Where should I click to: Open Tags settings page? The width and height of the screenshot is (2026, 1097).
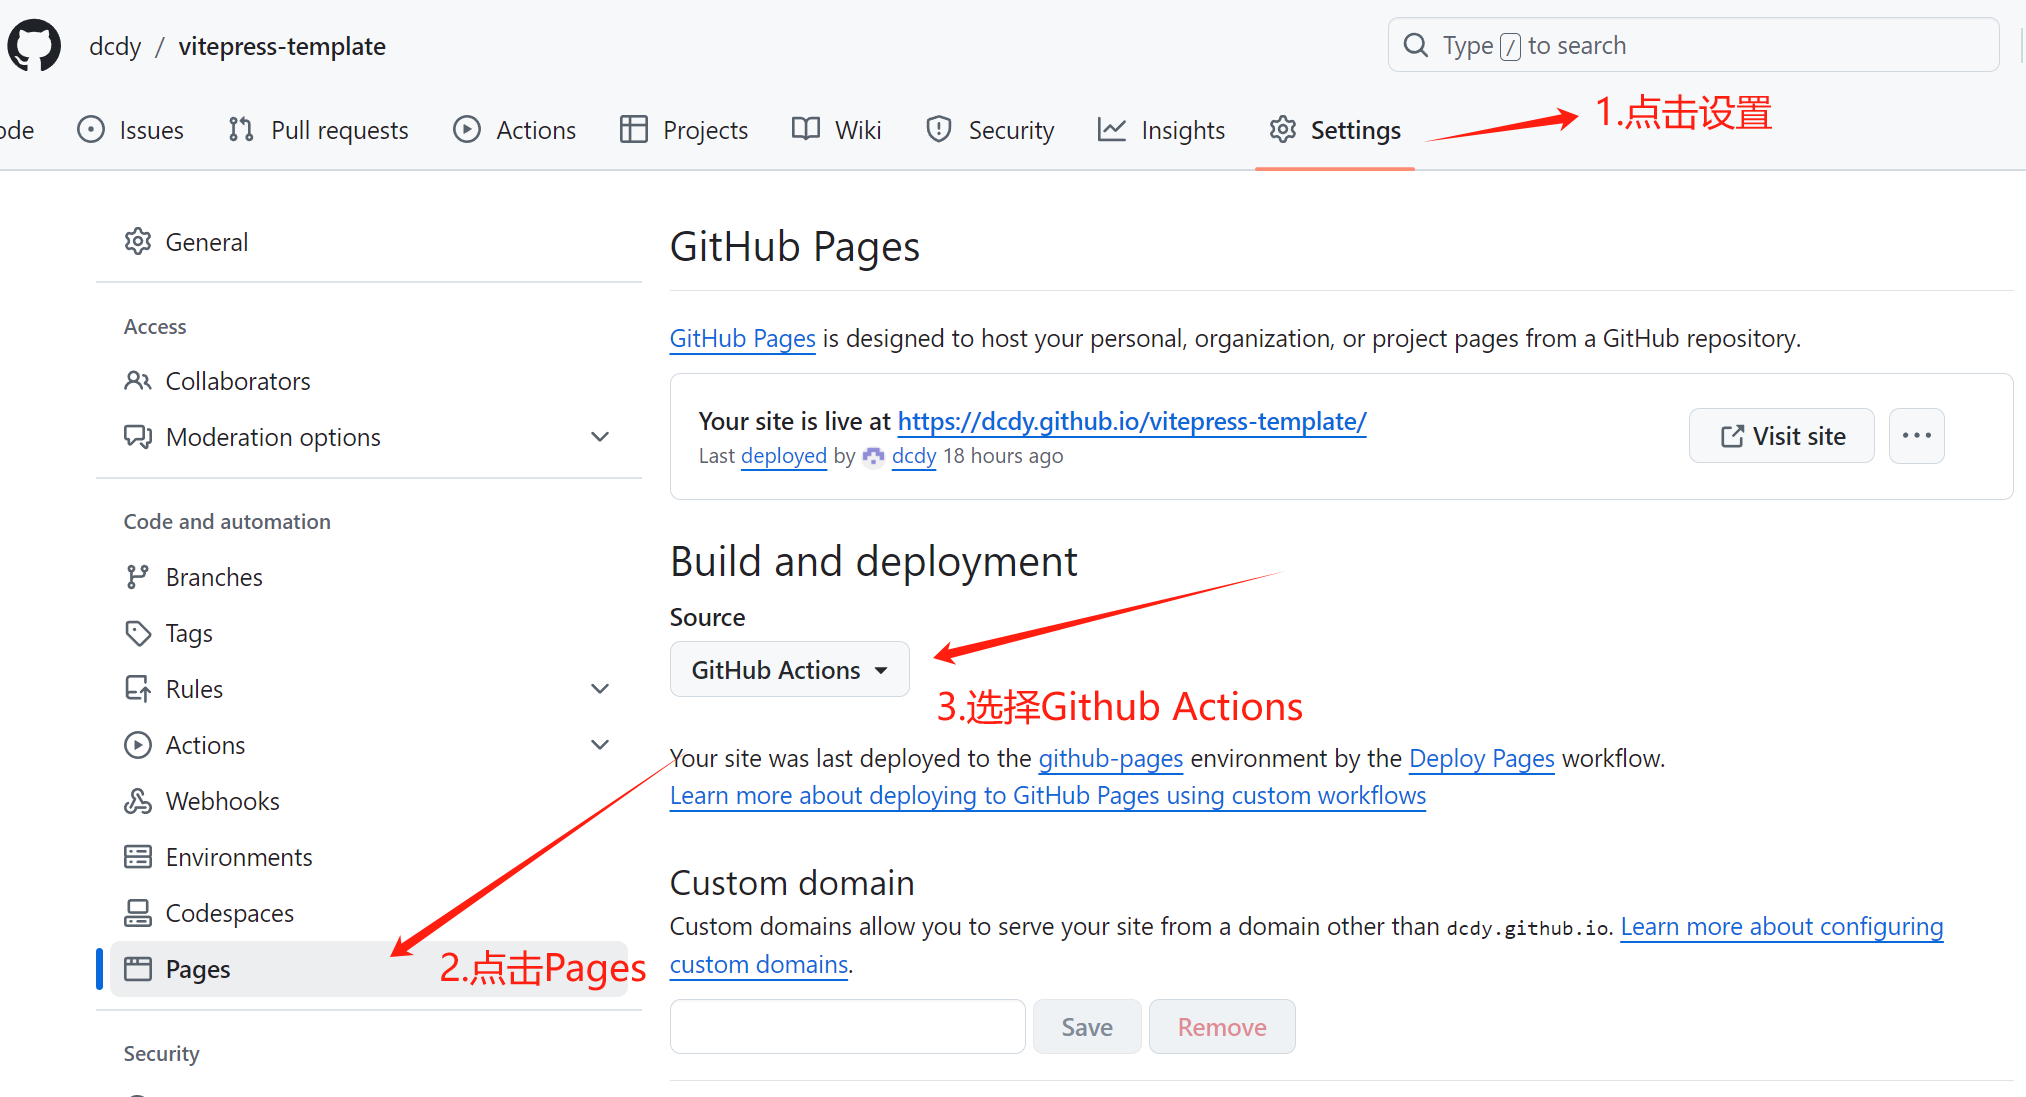point(369,633)
